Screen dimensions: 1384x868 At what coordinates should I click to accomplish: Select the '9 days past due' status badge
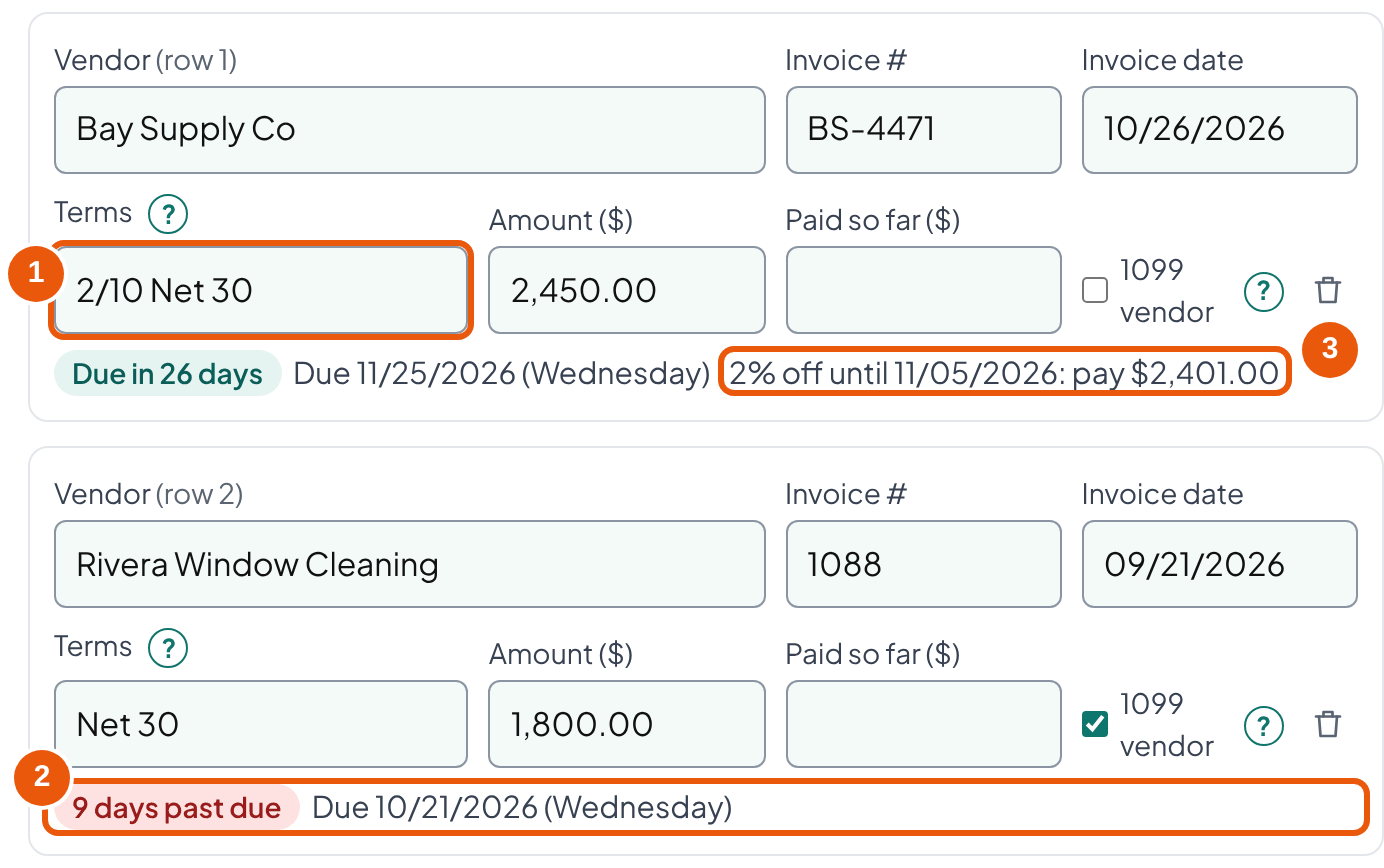[177, 808]
